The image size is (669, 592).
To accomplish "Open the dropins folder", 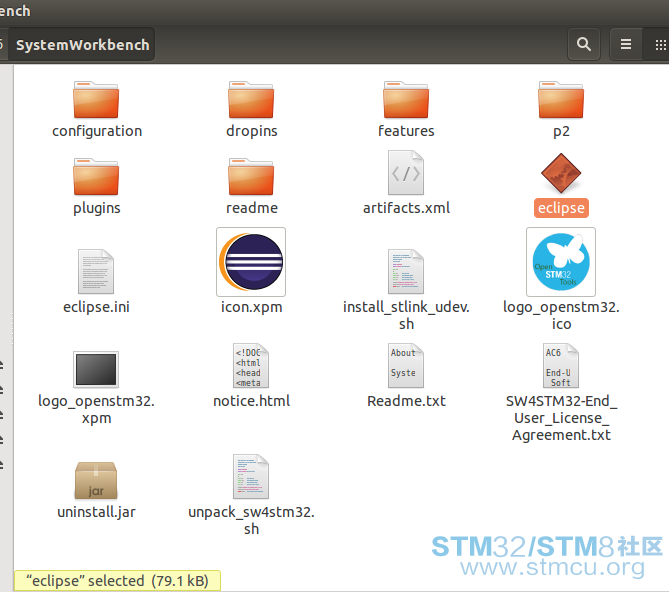I will click(x=251, y=101).
